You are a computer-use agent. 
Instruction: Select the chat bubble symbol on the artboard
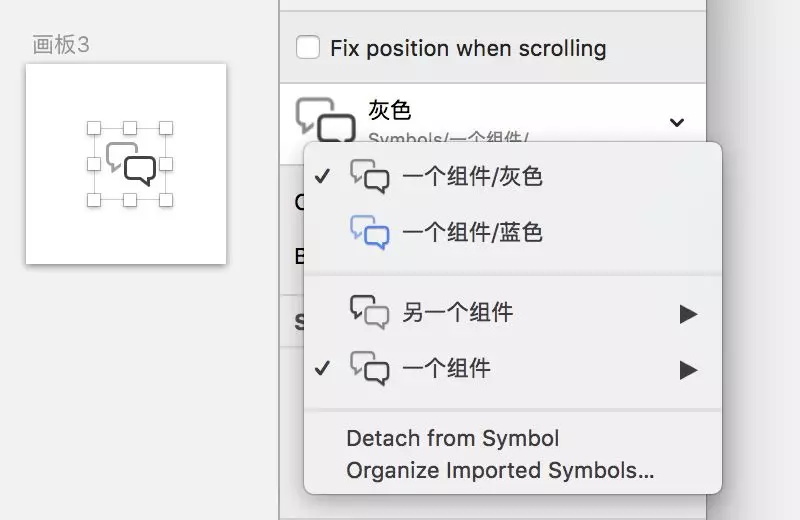point(131,164)
